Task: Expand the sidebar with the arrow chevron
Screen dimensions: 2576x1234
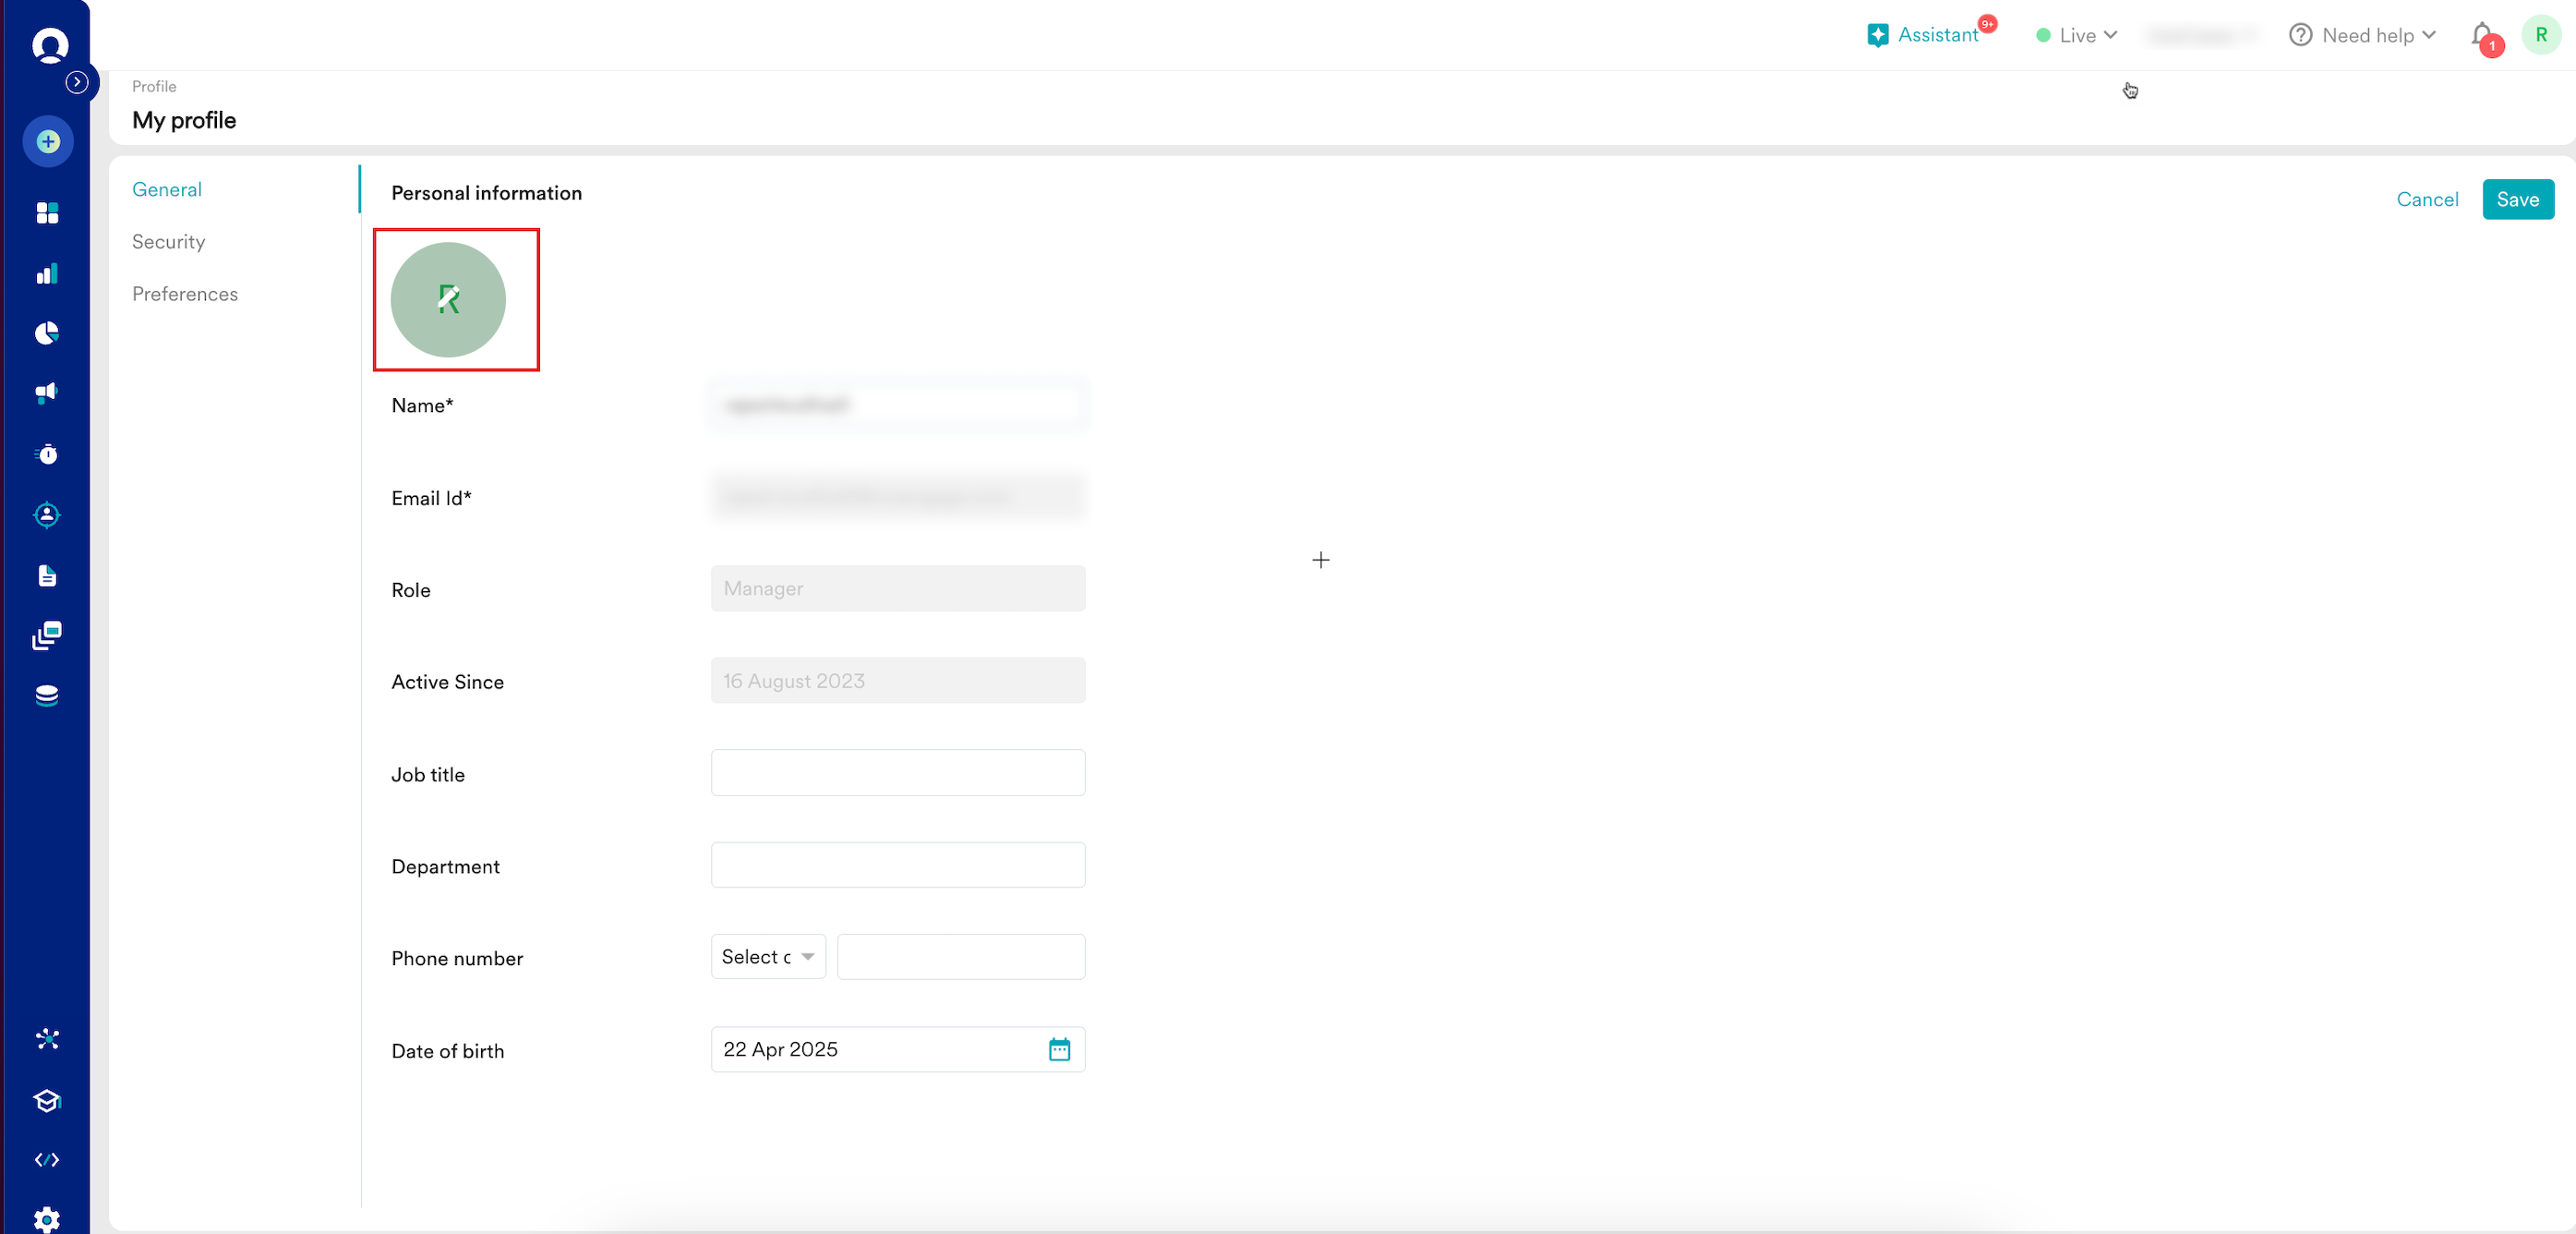Action: pos(77,82)
